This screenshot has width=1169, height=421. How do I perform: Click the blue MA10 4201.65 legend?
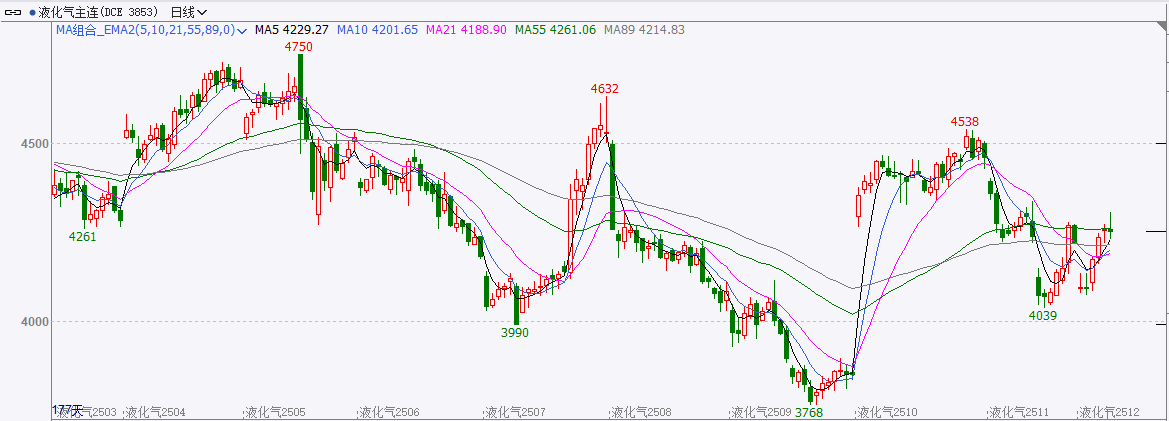coord(377,30)
